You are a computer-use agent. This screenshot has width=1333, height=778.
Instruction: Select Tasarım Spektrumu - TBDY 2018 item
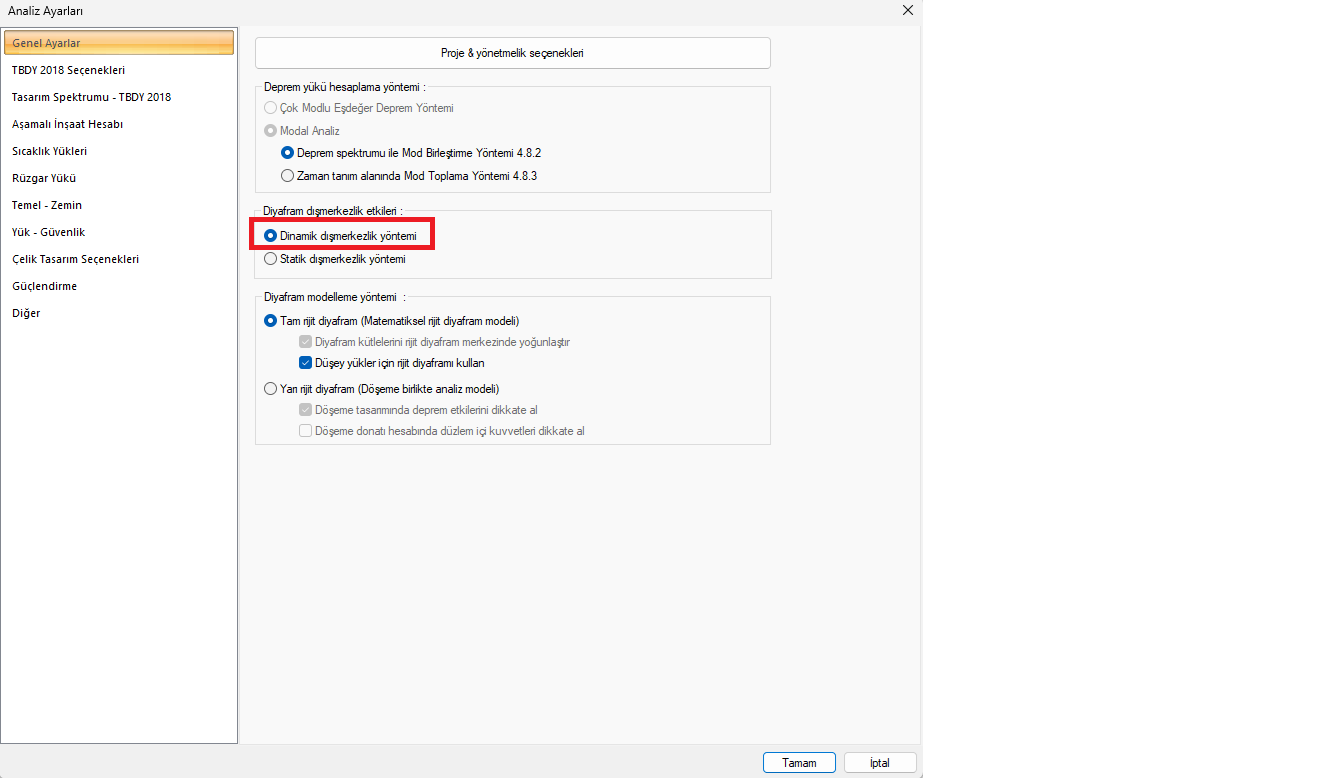tap(91, 97)
